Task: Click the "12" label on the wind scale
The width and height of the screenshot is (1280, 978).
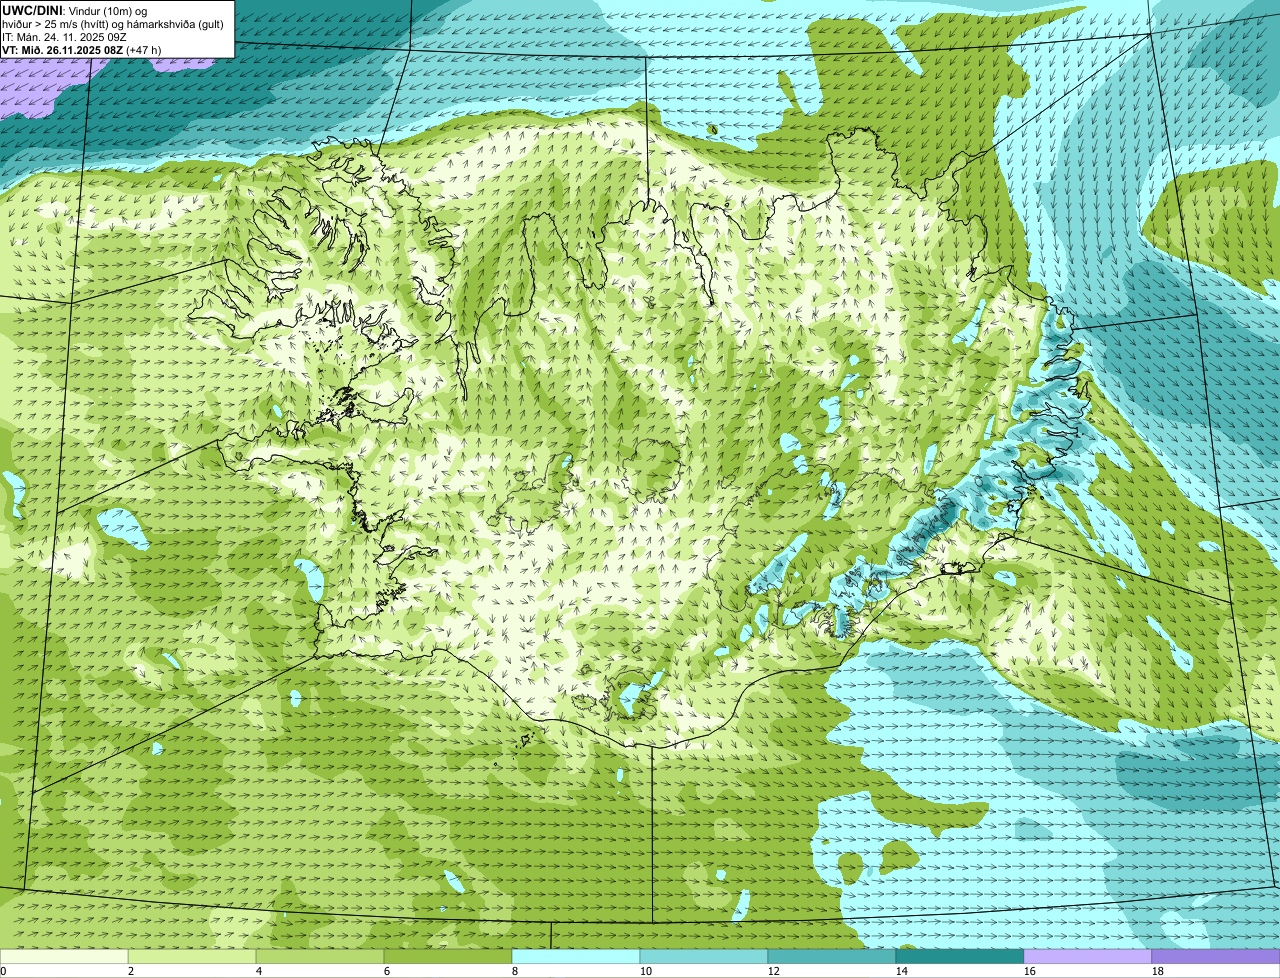Action: click(x=774, y=971)
